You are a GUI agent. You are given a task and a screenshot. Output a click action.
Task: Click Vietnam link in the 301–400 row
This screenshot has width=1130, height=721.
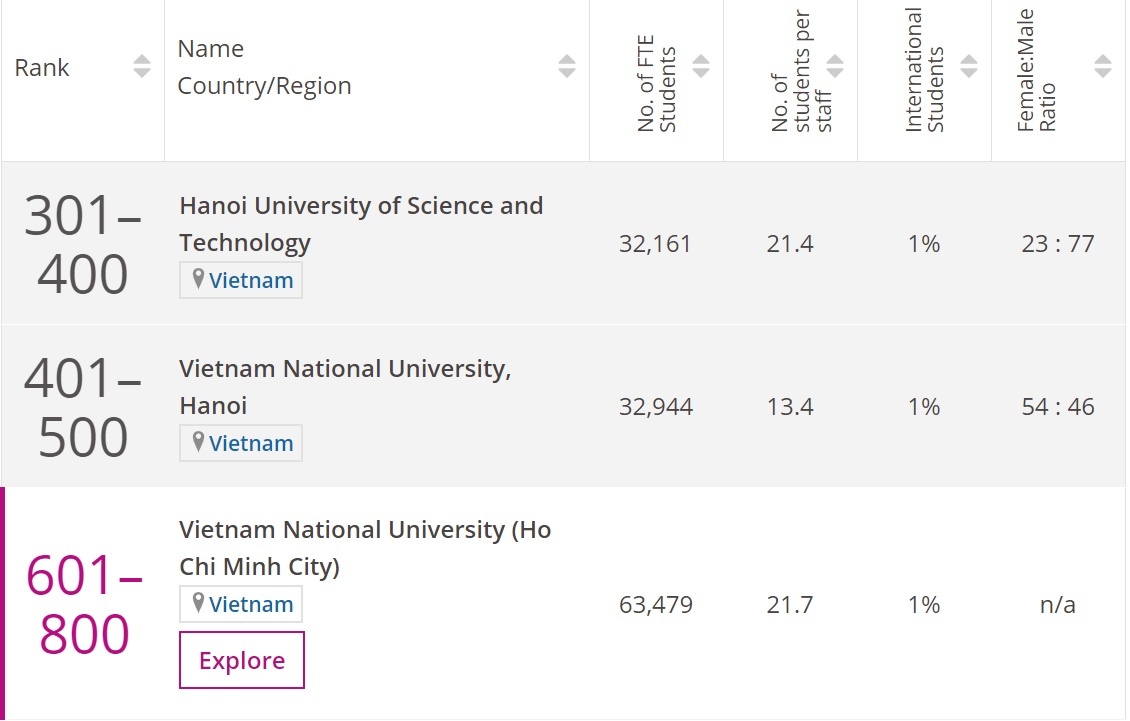click(x=251, y=281)
